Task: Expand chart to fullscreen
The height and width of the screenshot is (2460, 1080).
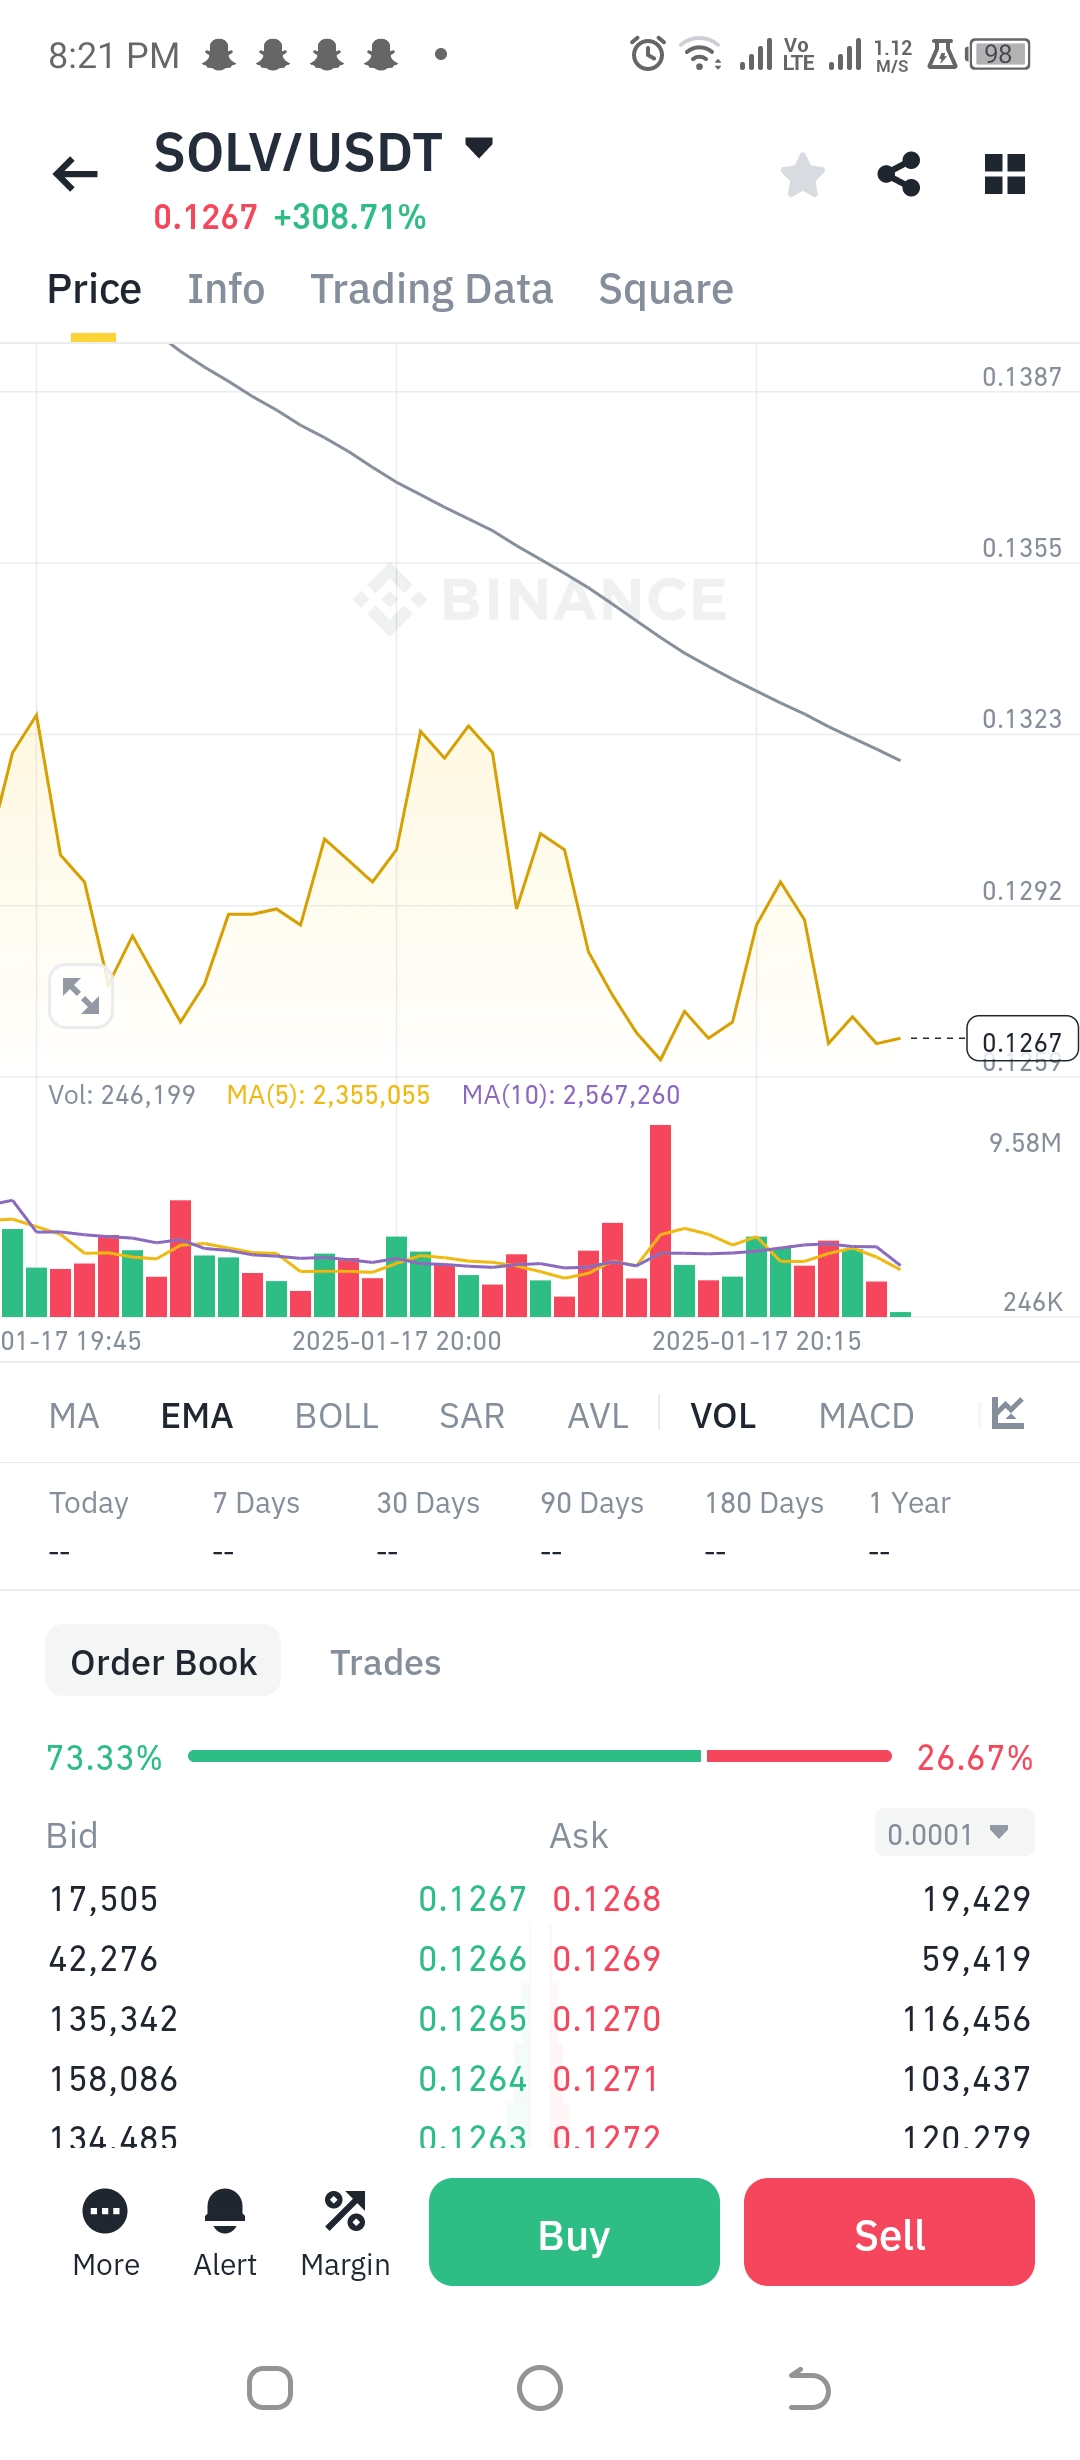Action: tap(81, 996)
